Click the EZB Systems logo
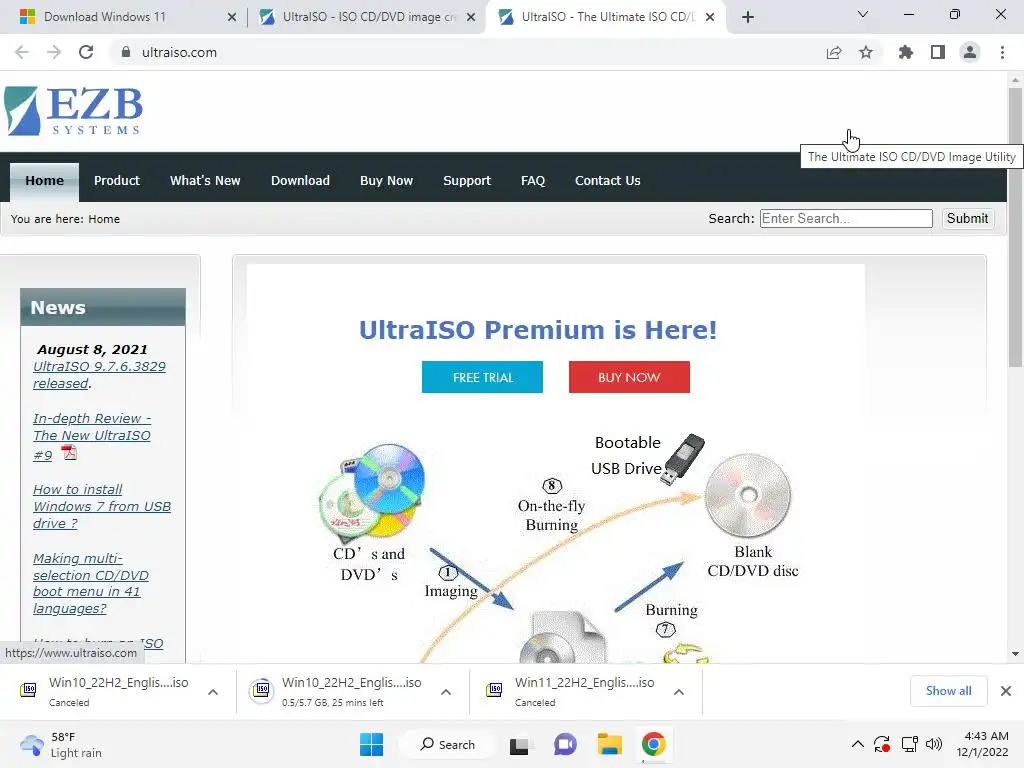 (73, 111)
